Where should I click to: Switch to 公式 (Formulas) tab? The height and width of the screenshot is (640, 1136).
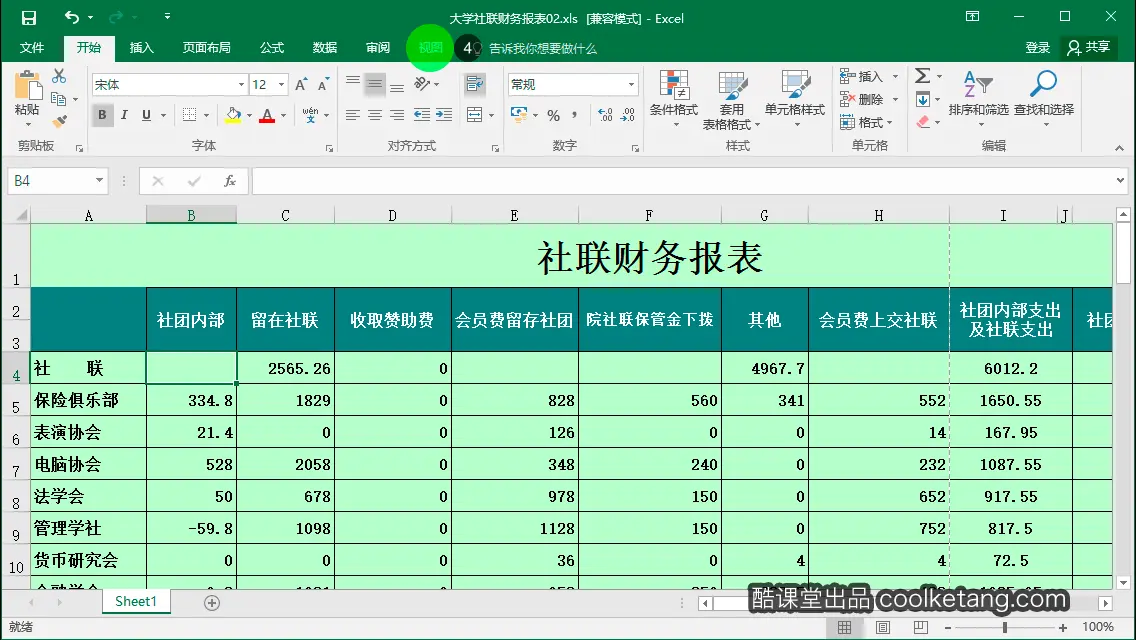(272, 48)
